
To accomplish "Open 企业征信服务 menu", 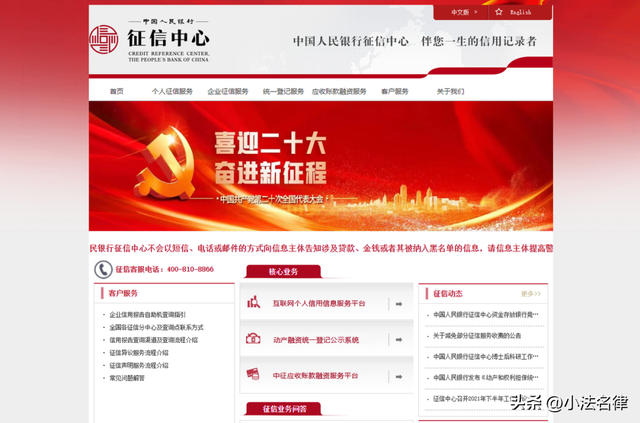I will click(228, 91).
